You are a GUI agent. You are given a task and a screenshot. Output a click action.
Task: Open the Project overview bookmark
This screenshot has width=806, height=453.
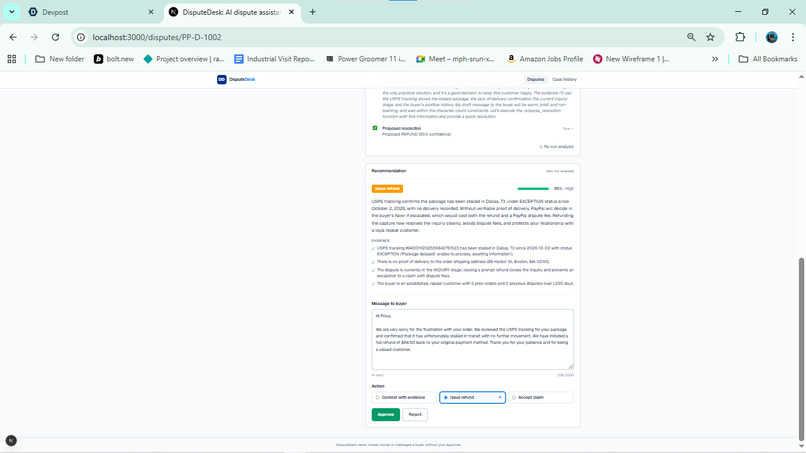coord(184,59)
